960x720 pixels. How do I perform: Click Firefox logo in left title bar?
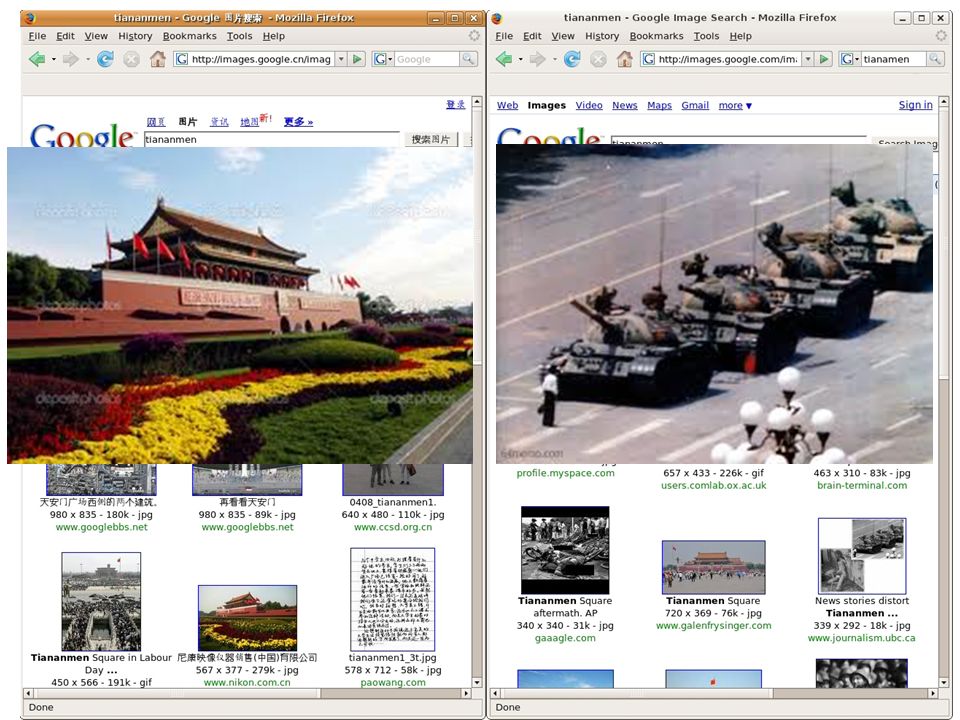point(29,18)
